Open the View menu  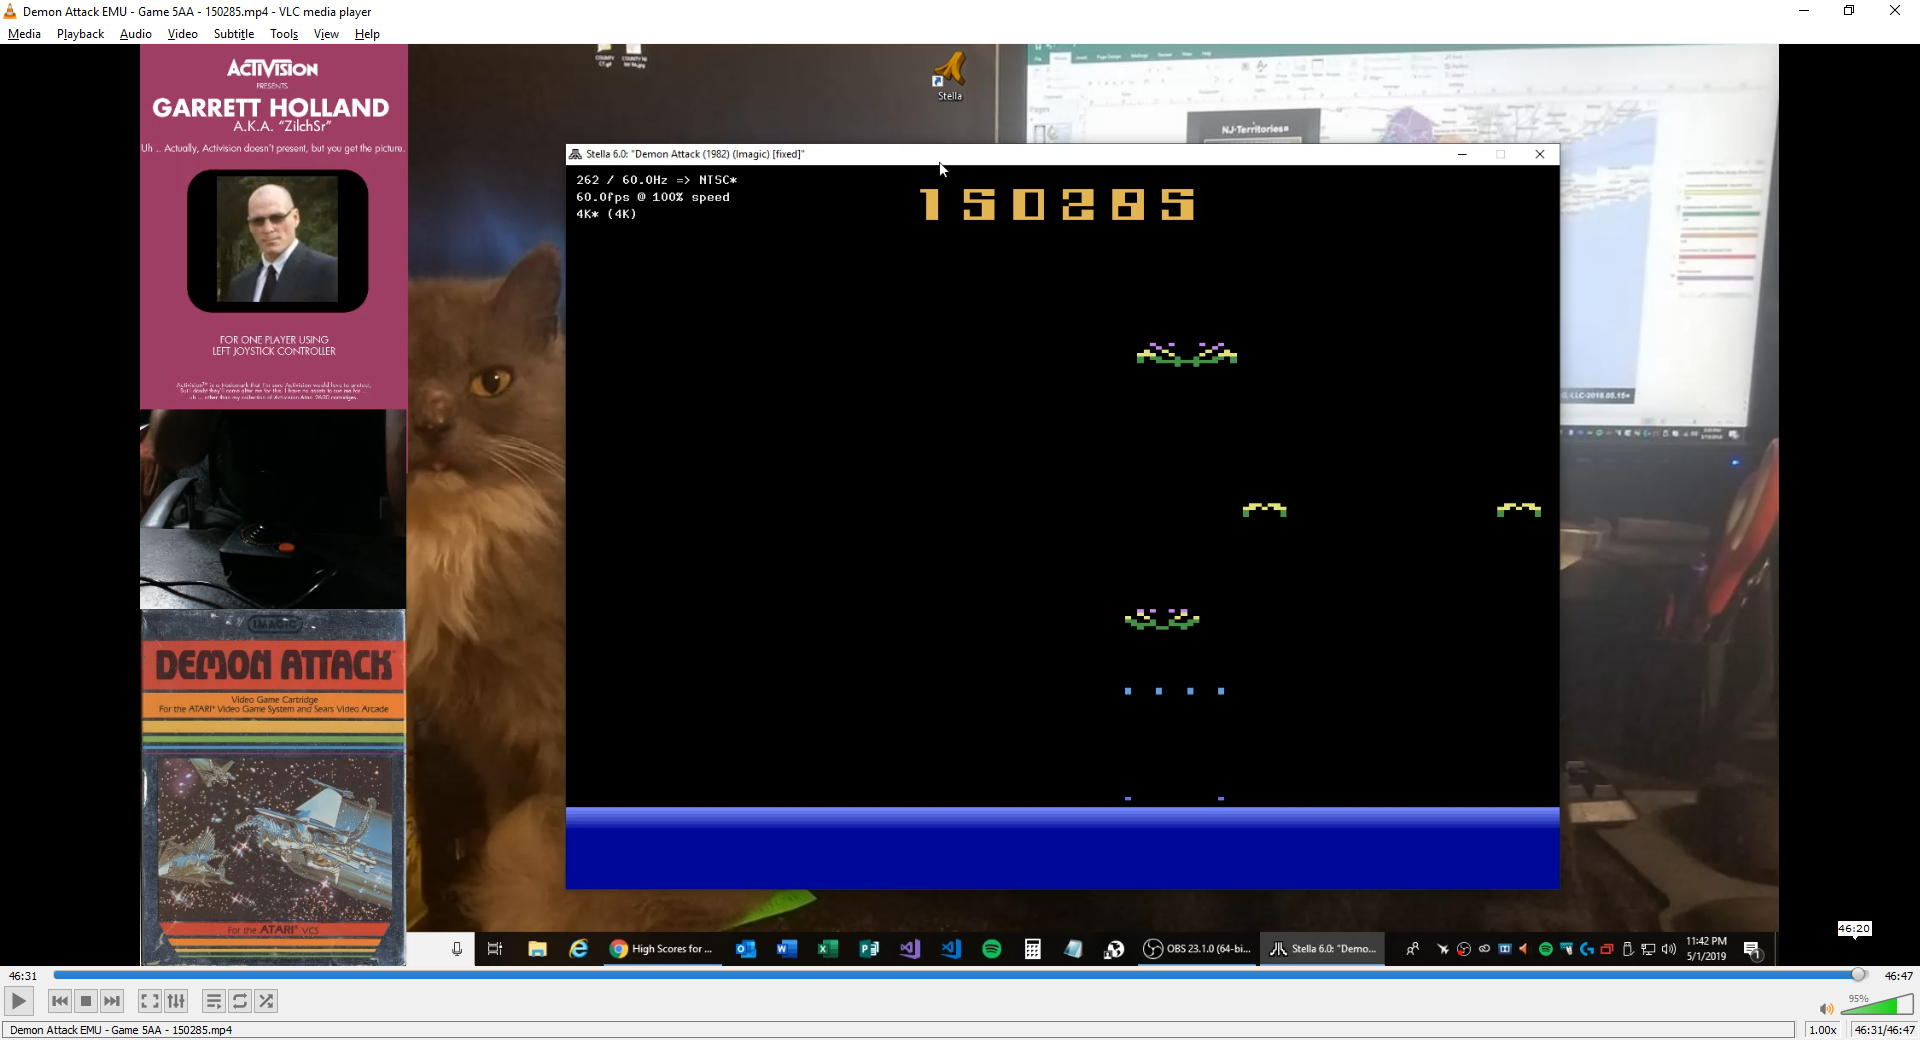click(x=326, y=34)
